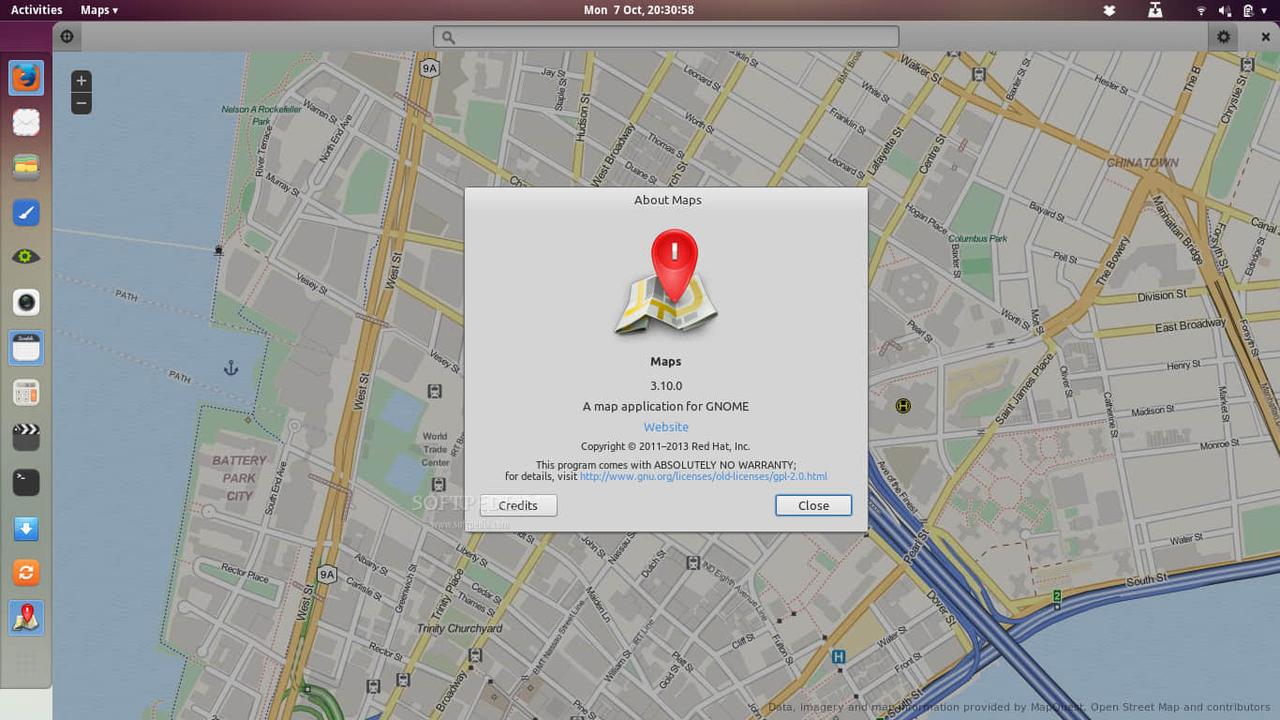Click the Wi-Fi network indicator
The height and width of the screenshot is (720, 1280).
1201,10
